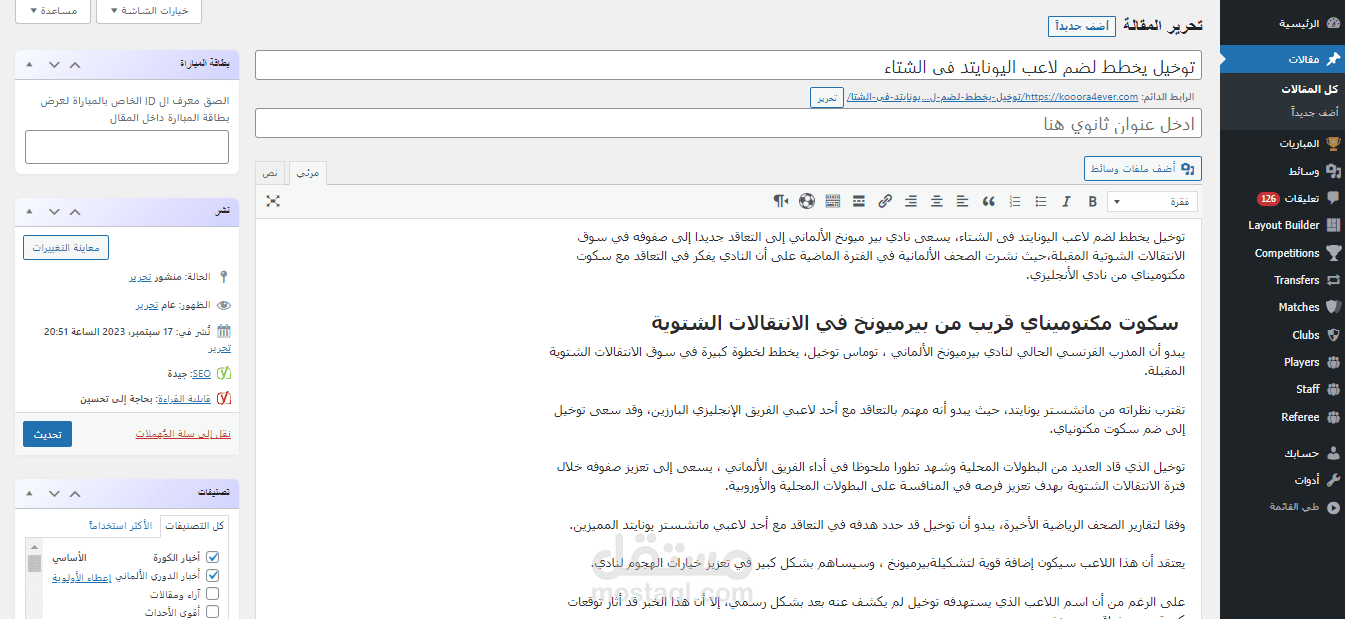
Task: Open the فقرة paragraph format dropdown
Action: [x=1152, y=201]
